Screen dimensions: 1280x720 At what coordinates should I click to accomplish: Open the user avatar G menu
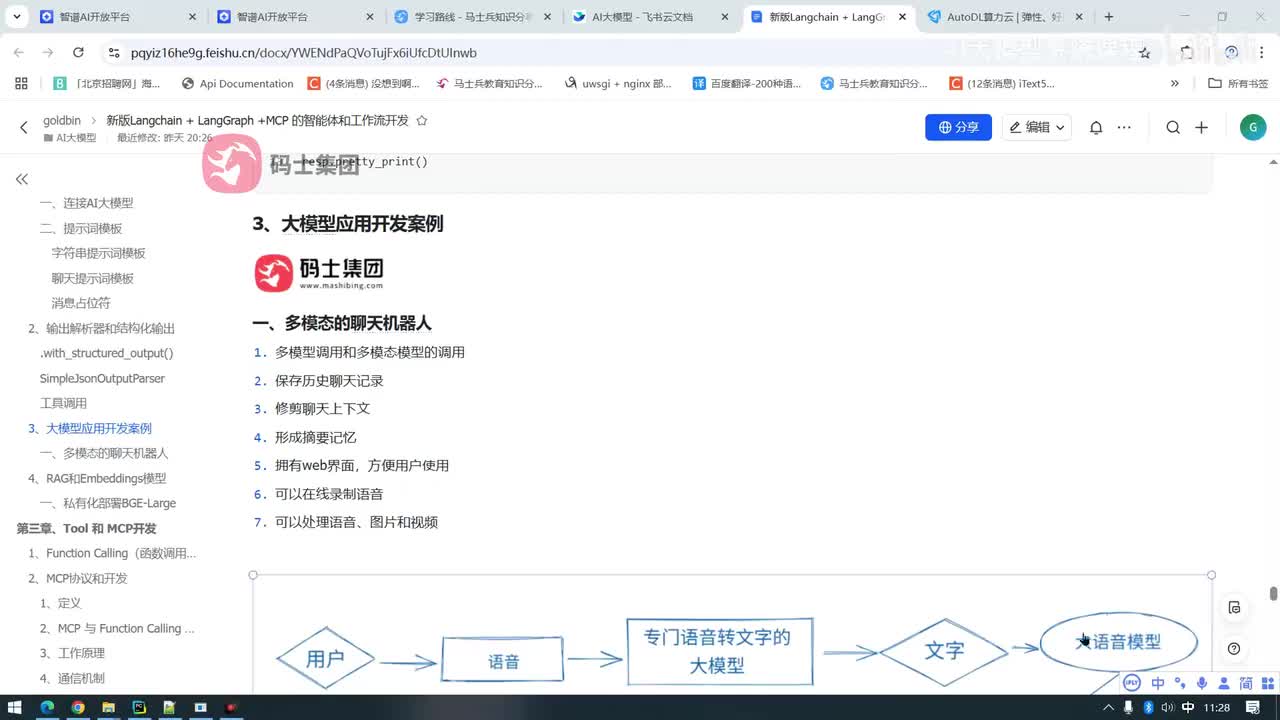tap(1252, 127)
